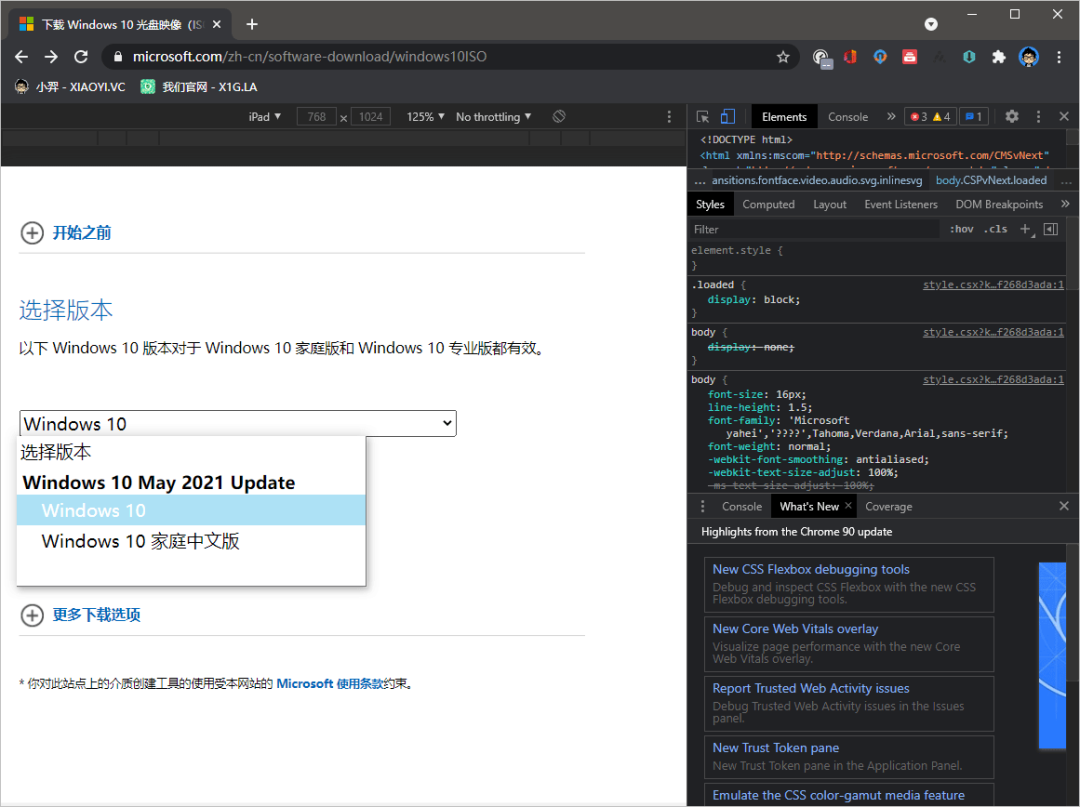Expand the 开始之前 section
The image size is (1080, 807).
pos(81,233)
